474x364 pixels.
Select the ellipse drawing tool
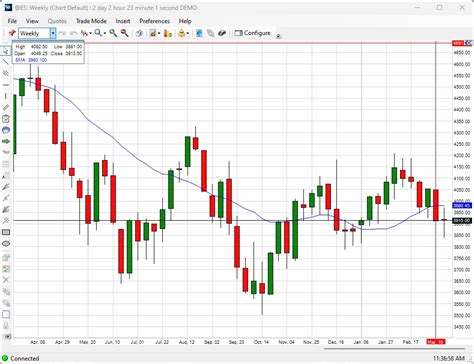point(6,244)
